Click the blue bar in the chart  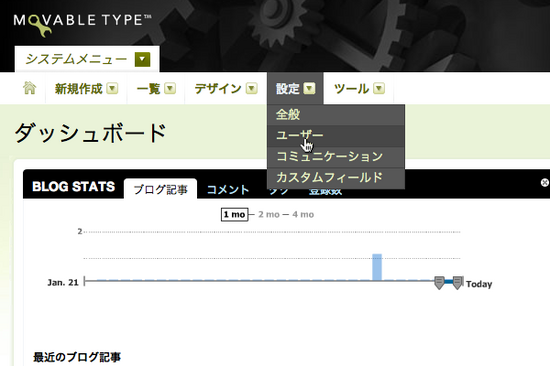click(x=377, y=267)
